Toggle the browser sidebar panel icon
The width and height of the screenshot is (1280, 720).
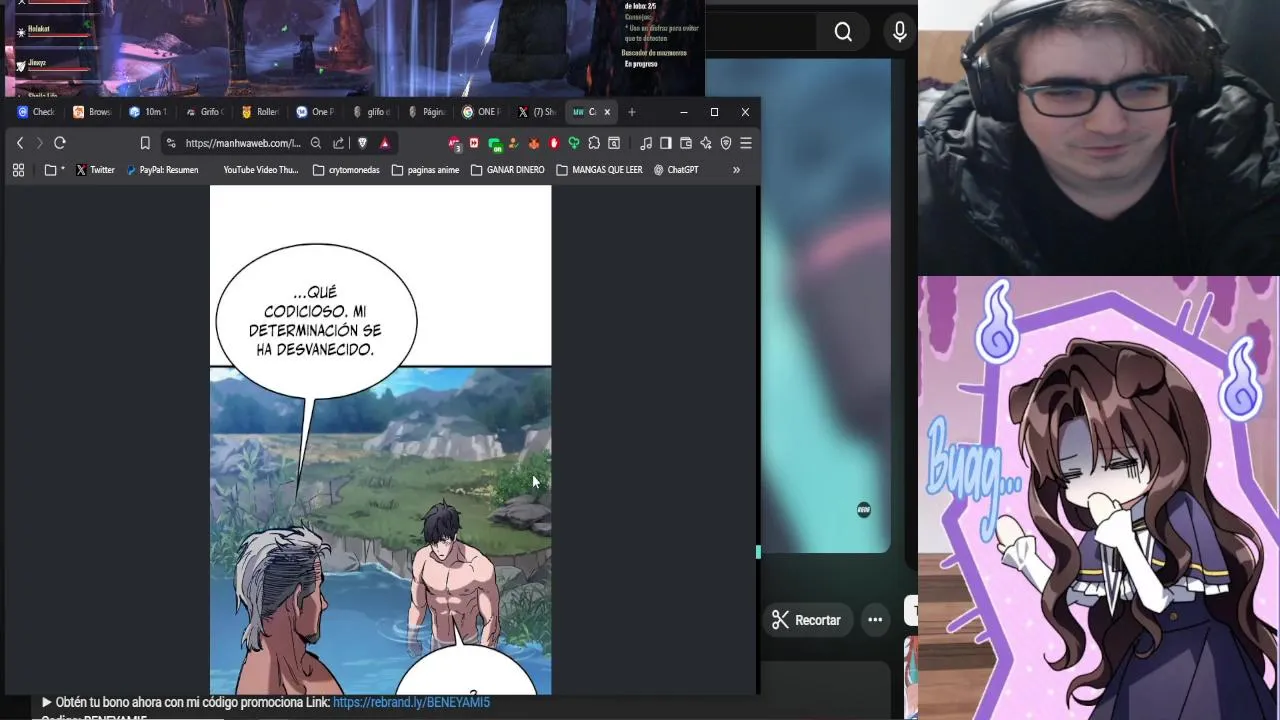click(666, 143)
